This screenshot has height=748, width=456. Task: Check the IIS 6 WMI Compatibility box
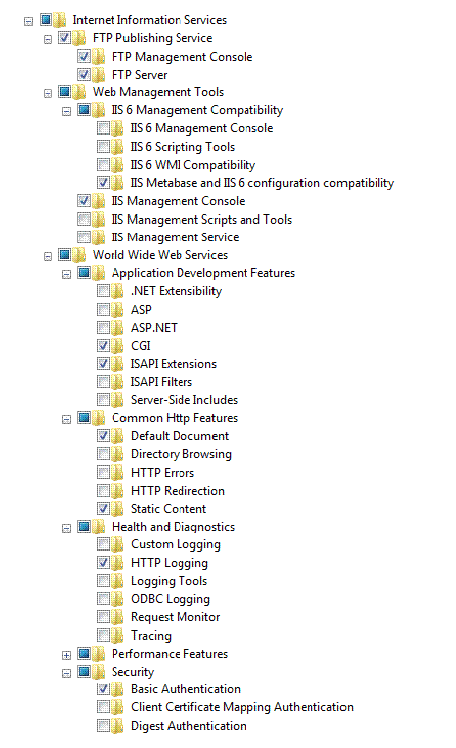coord(103,164)
